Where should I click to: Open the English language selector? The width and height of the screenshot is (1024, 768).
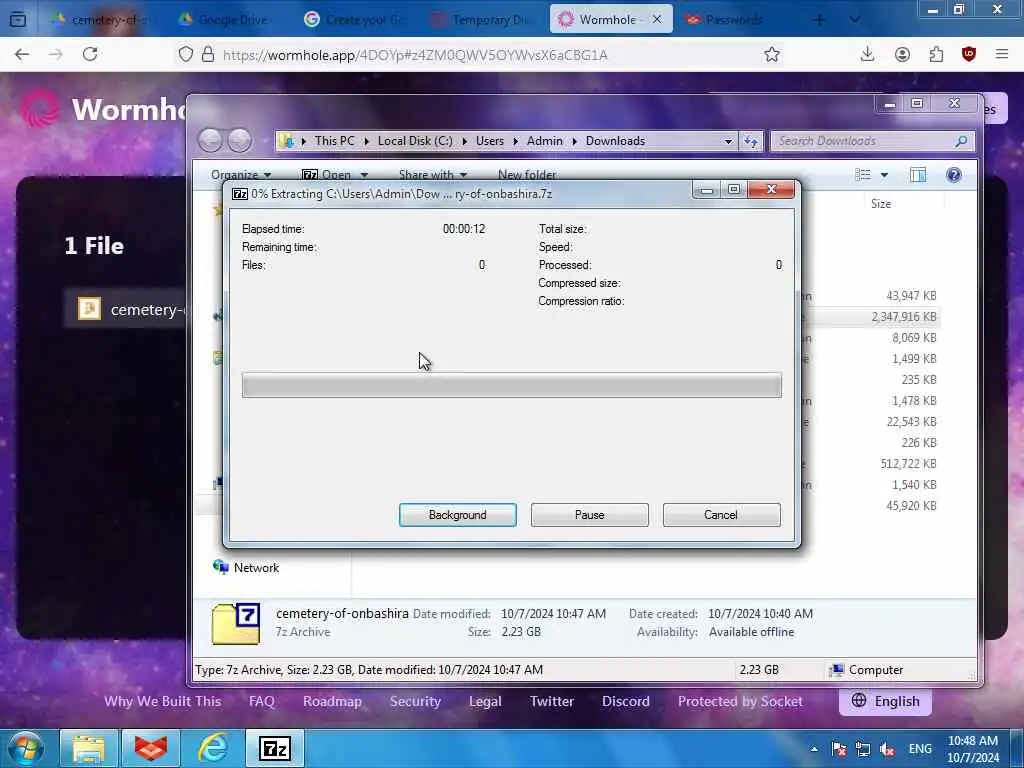[886, 701]
